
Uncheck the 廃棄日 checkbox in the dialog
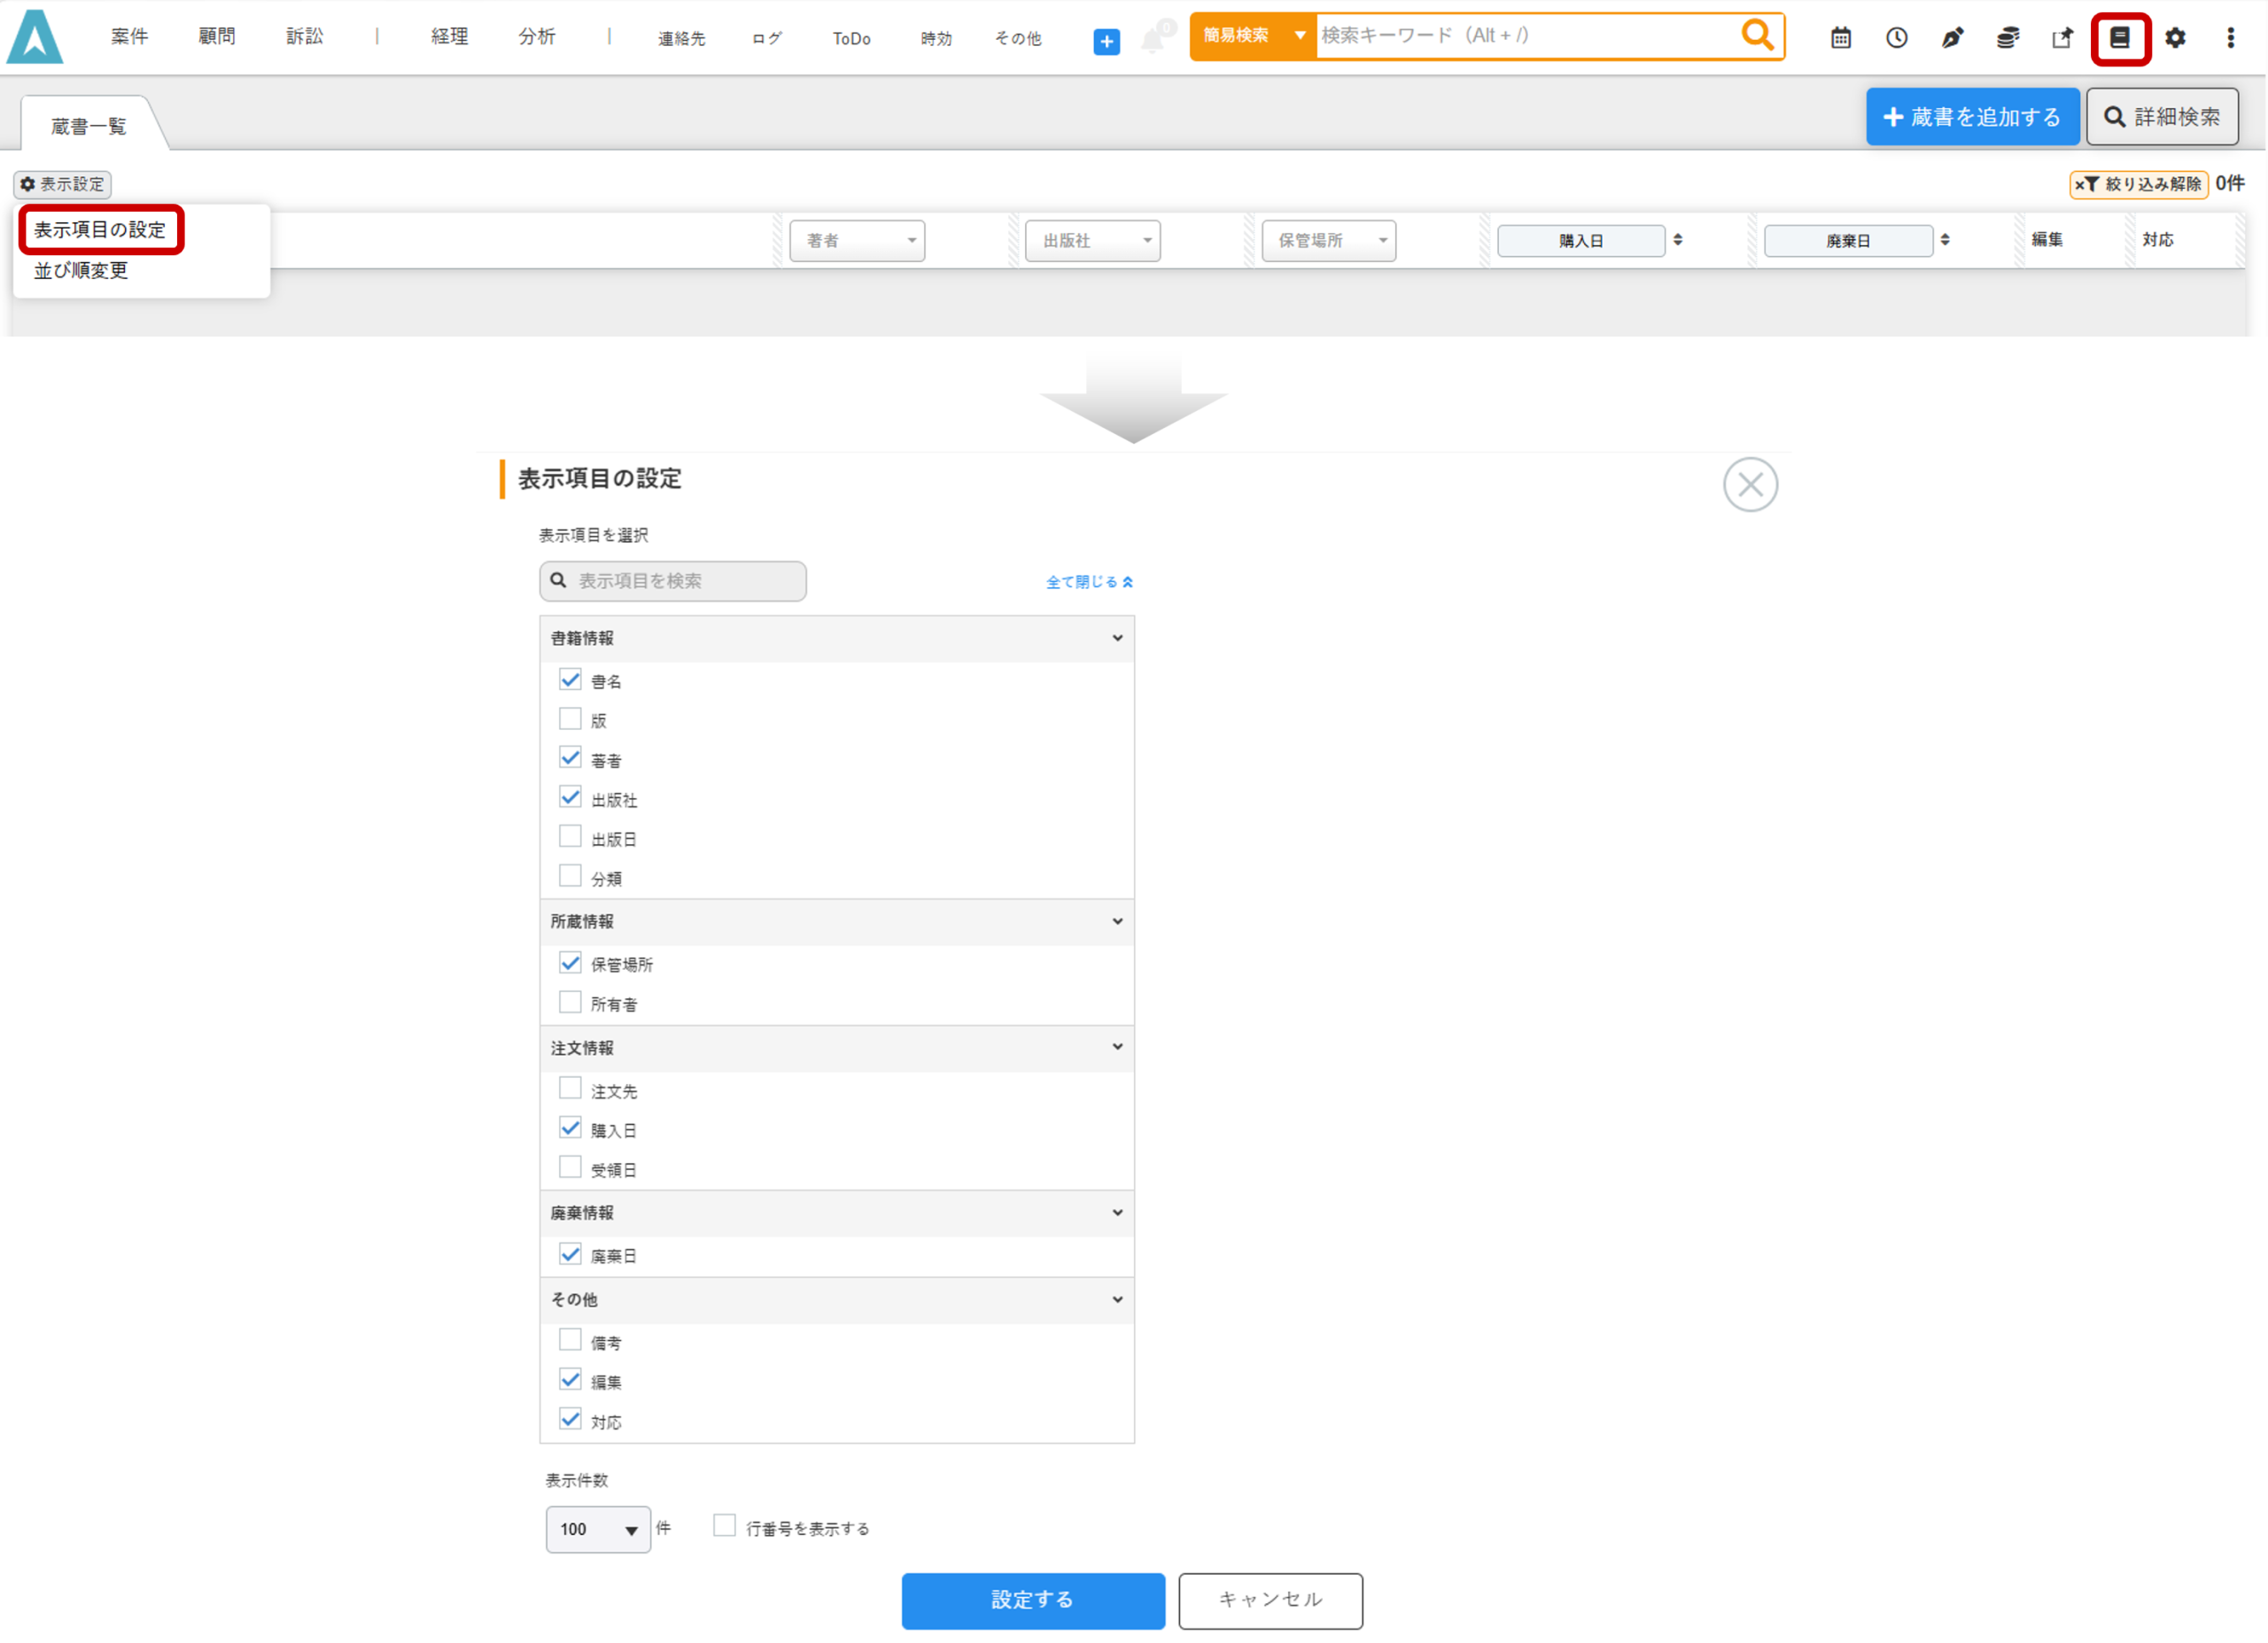pos(570,1255)
